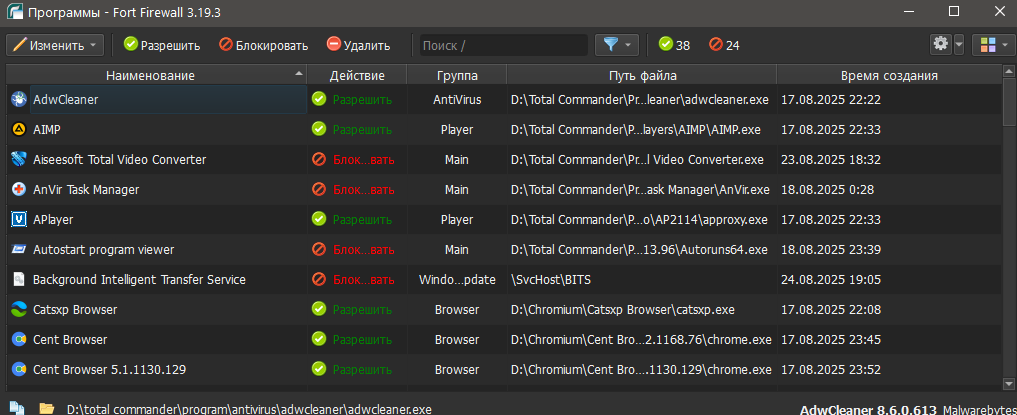This screenshot has height=415, width=1017.
Task: Sort by the Время создания column header
Action: pyautogui.click(x=889, y=75)
